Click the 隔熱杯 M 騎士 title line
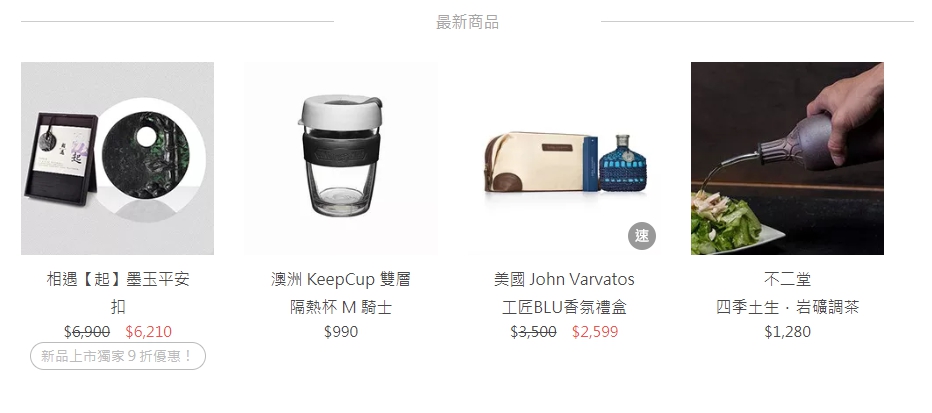Viewport: 932px width, 413px height. 341,307
